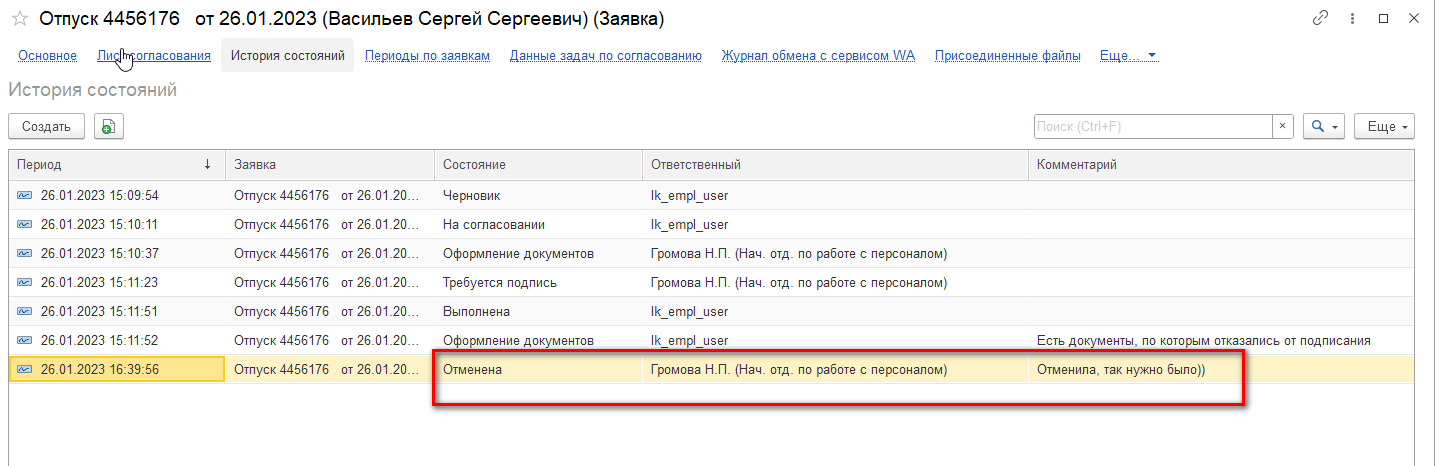Click into the Поиск (Ctrl+F) field
1435x466 pixels.
[x=1153, y=126]
